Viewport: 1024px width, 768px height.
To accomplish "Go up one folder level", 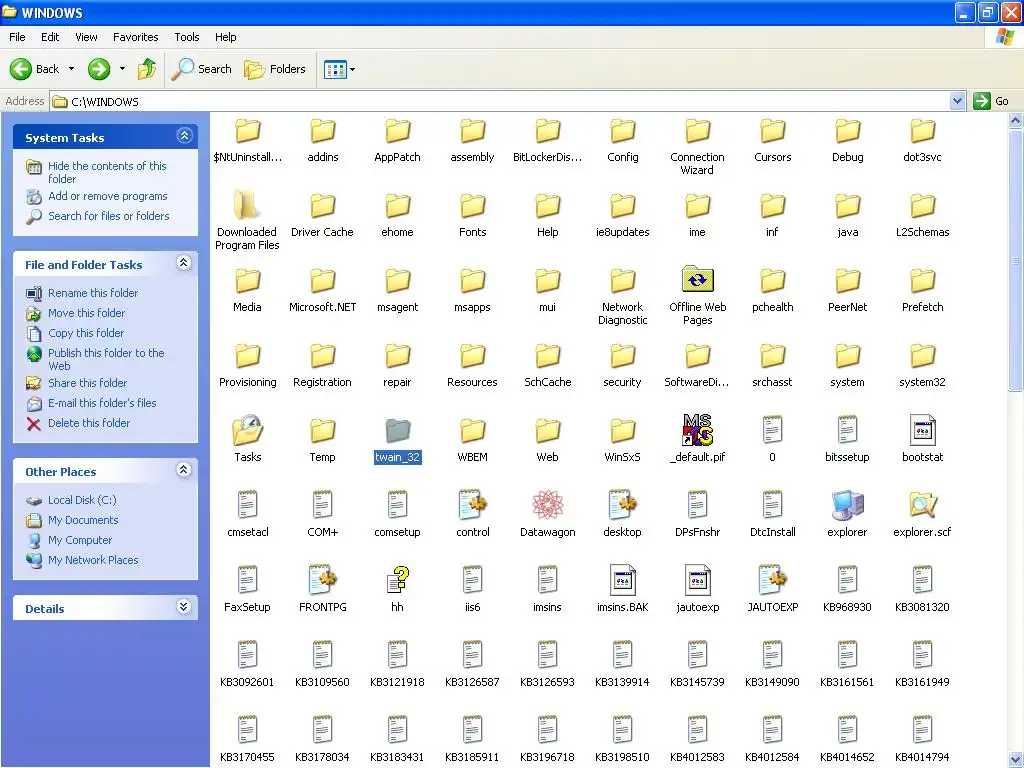I will (x=147, y=69).
